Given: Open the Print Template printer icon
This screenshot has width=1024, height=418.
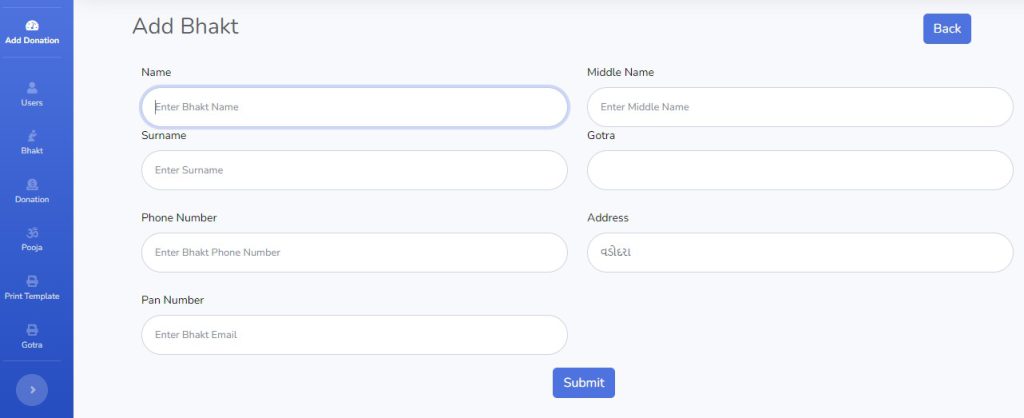Looking at the screenshot, I should [x=32, y=281].
